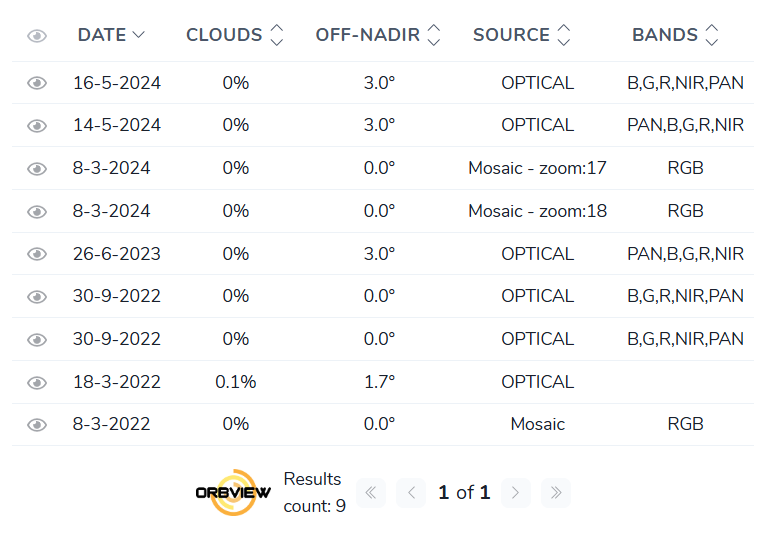Viewport: 778px width, 536px height.
Task: Select the 18-3-2022 row with 0.1% clouds
Action: [383, 382]
